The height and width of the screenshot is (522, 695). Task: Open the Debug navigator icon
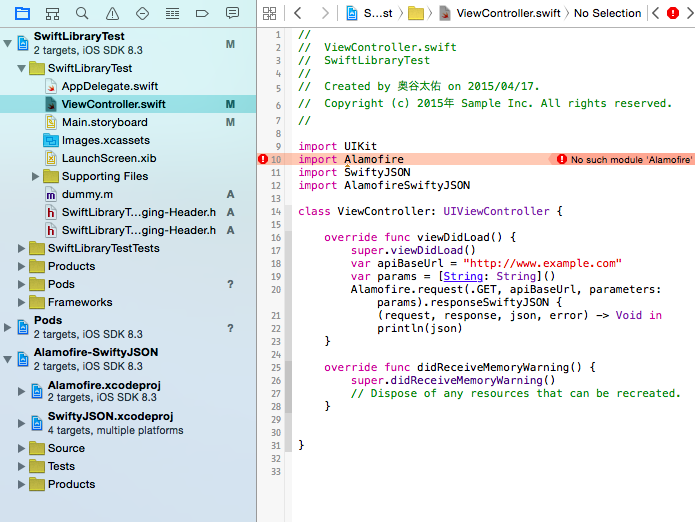(172, 13)
